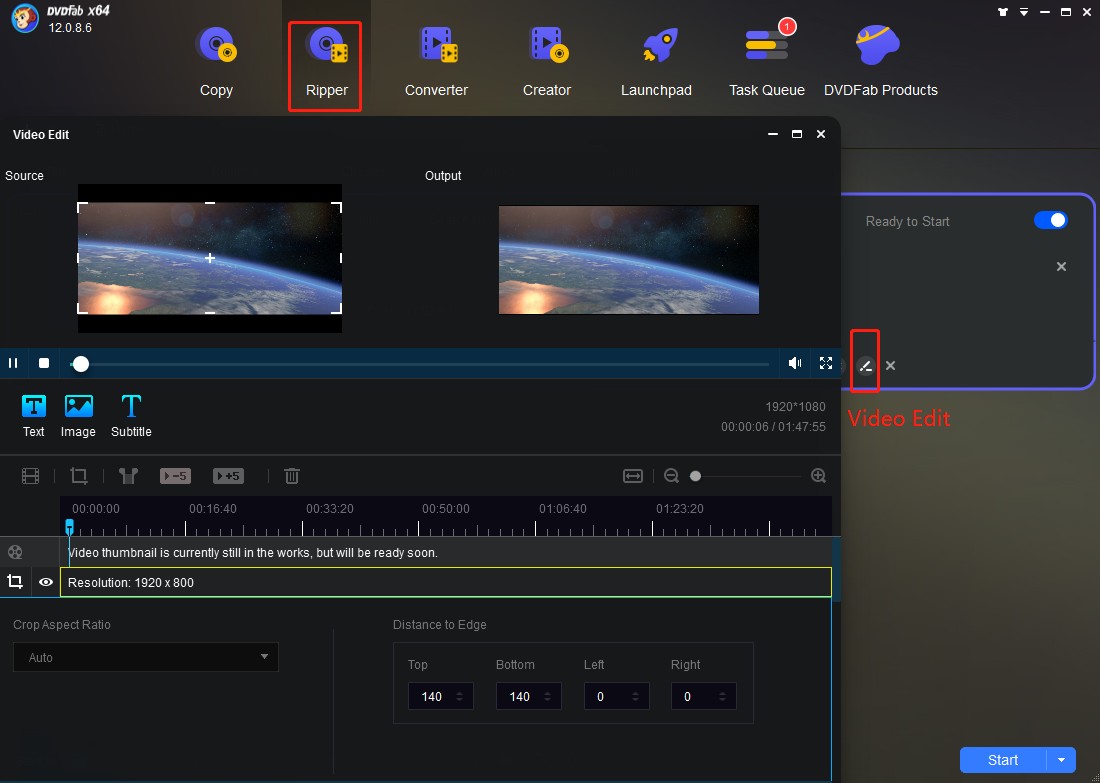Viewport: 1100px width, 783px height.
Task: Click the delete trash icon above the timeline
Action: point(291,475)
